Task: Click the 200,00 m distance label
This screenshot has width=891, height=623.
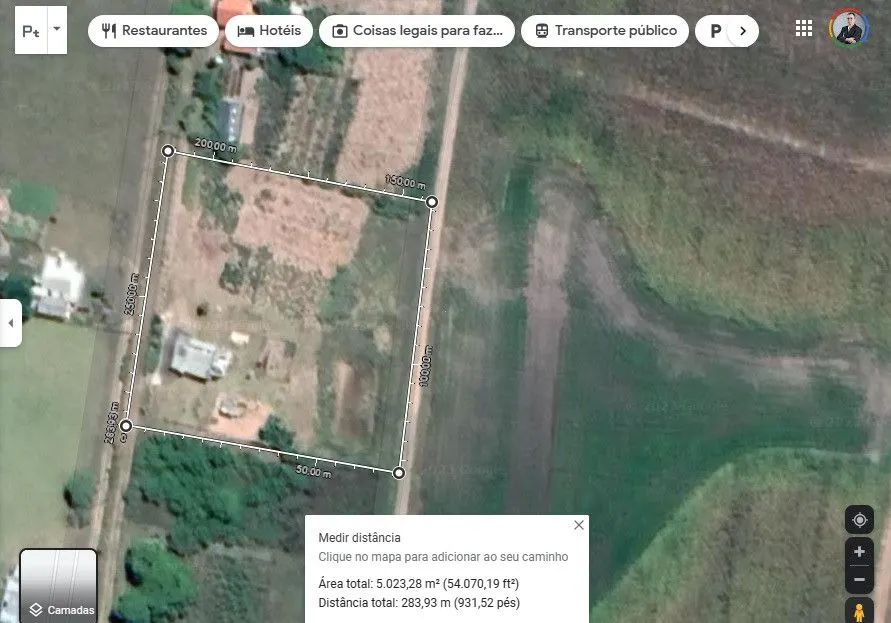Action: (x=216, y=145)
